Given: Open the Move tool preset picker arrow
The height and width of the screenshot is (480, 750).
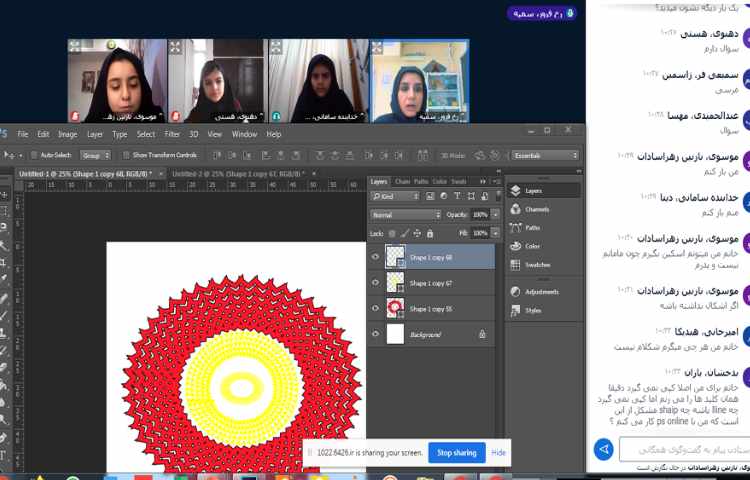Looking at the screenshot, I should (21, 155).
